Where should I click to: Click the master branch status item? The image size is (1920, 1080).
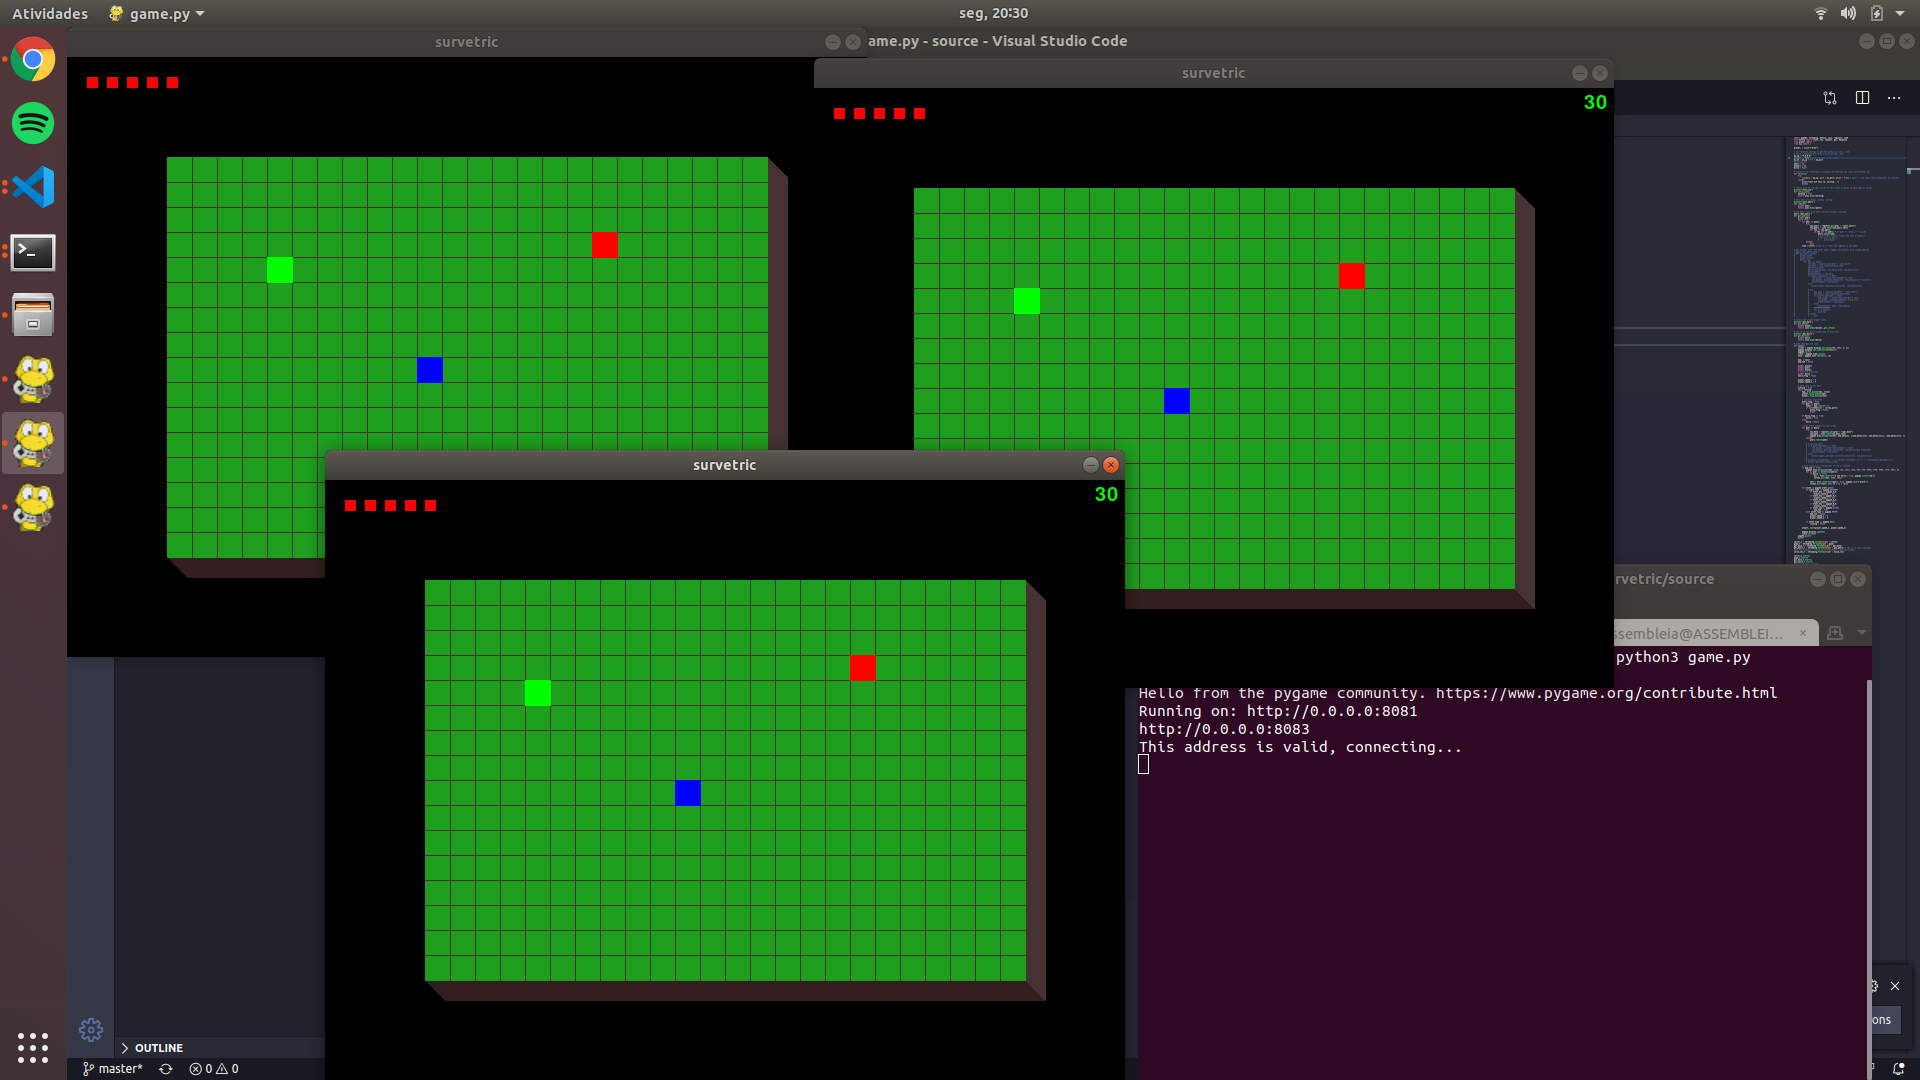click(113, 1069)
